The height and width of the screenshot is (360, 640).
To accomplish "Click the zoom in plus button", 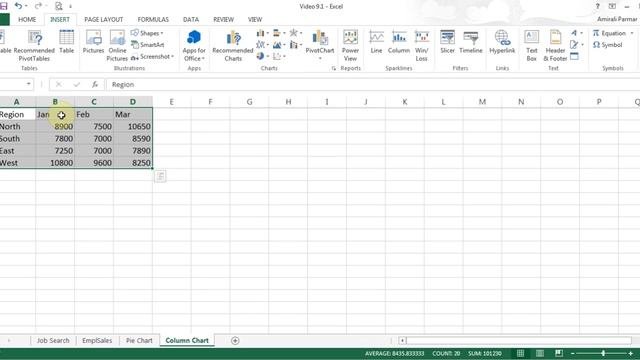I will (x=631, y=353).
